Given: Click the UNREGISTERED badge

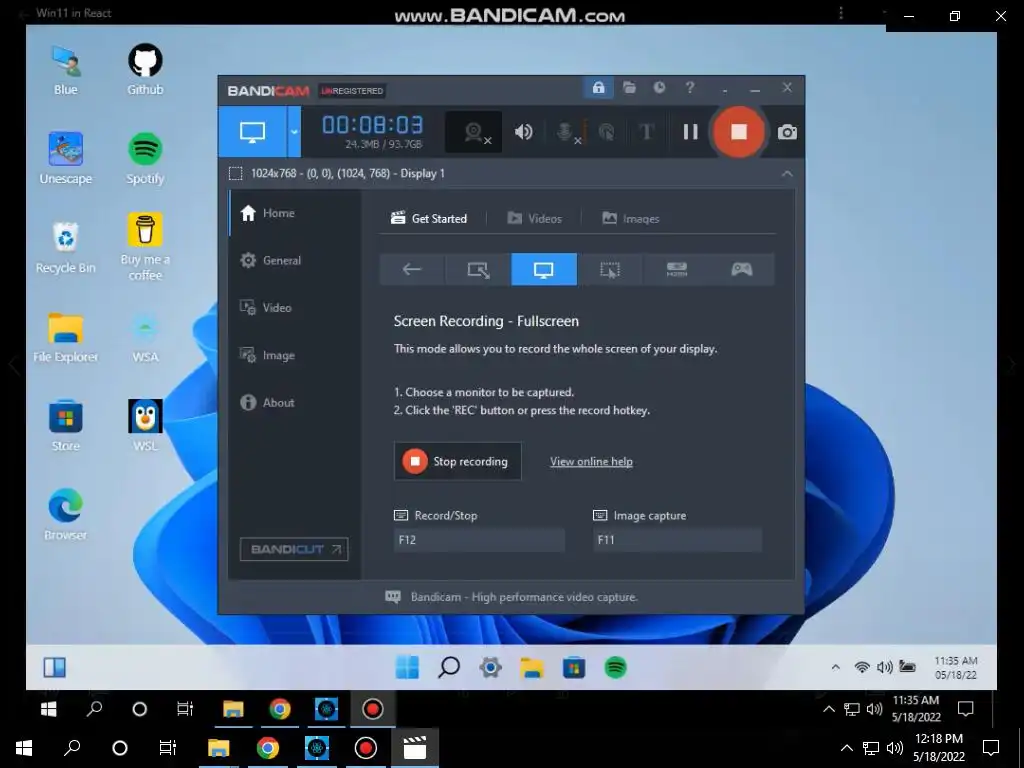Looking at the screenshot, I should [352, 91].
